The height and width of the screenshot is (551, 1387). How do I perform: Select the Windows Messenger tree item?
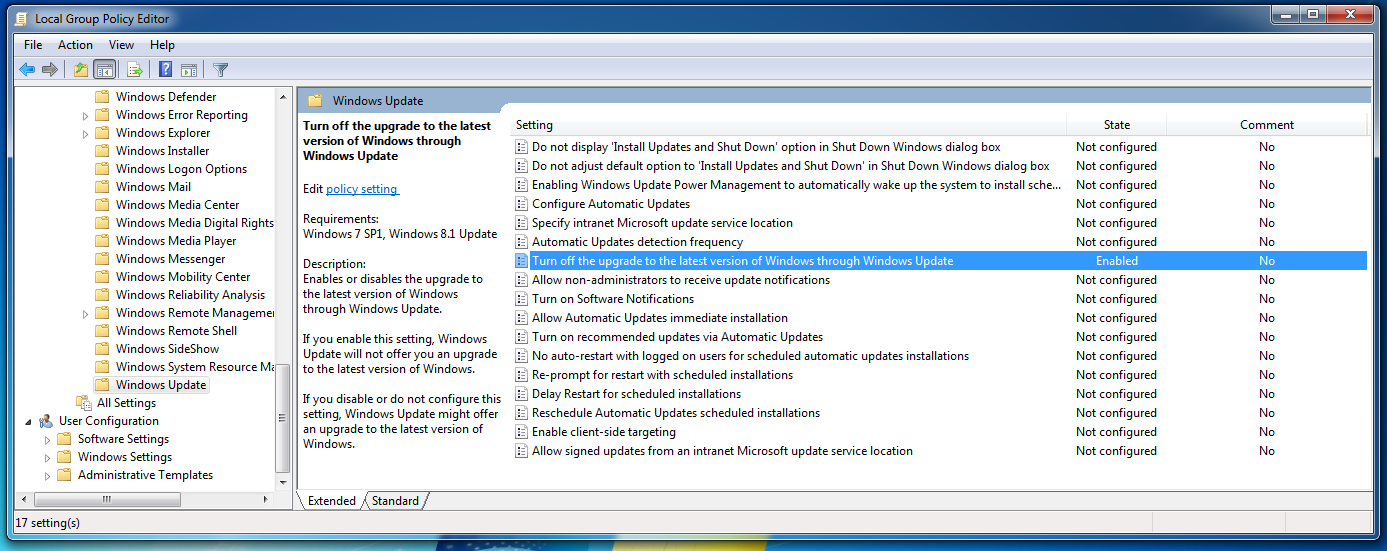click(x=170, y=259)
